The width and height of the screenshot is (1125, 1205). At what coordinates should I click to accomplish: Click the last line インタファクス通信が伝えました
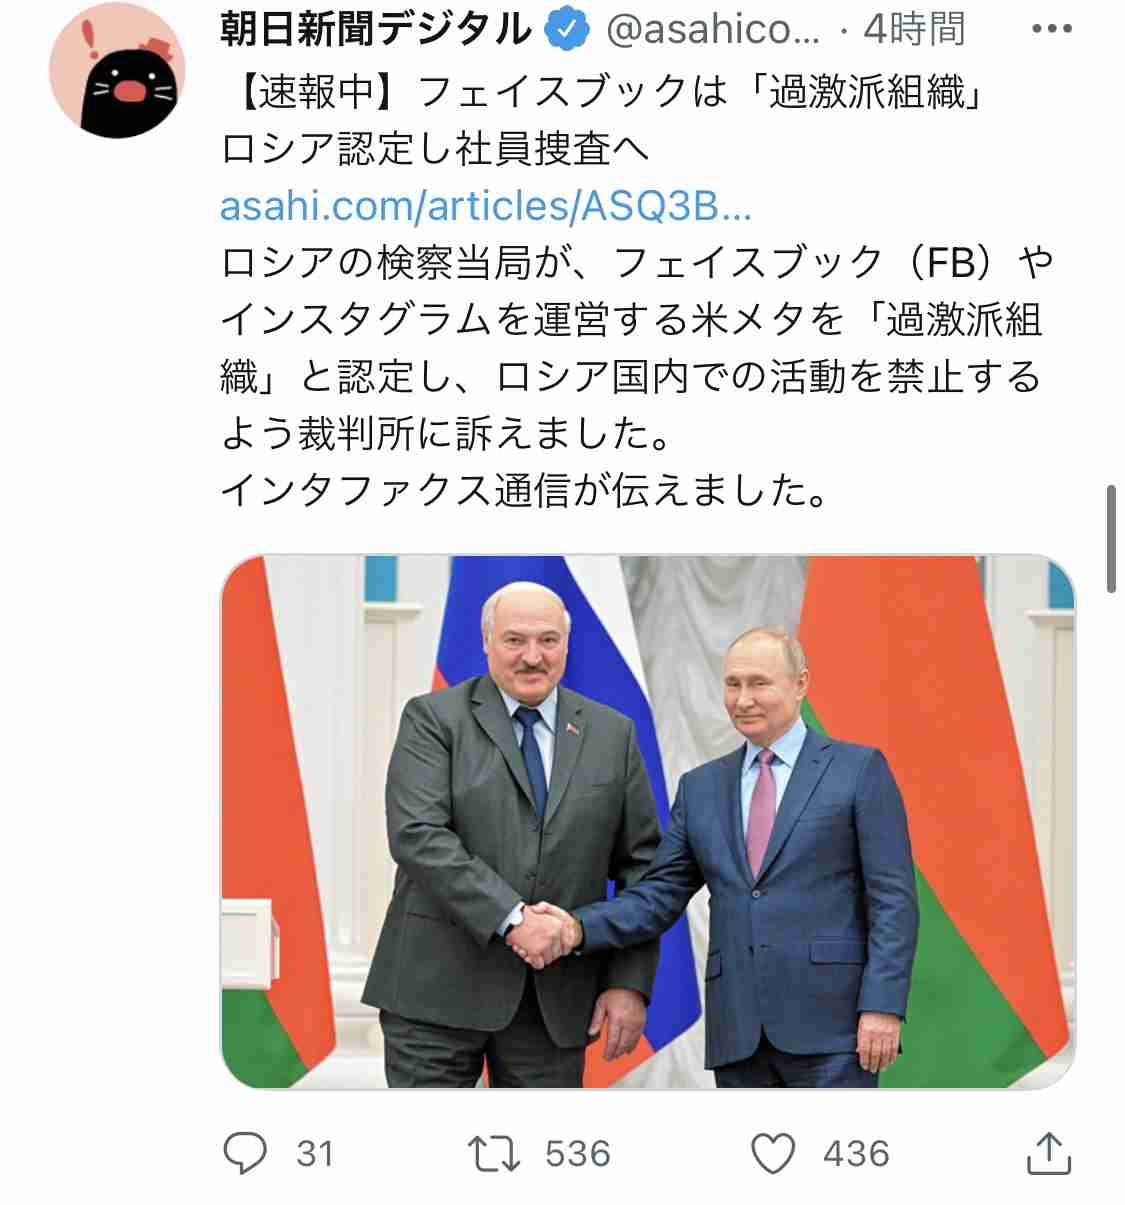point(524,491)
